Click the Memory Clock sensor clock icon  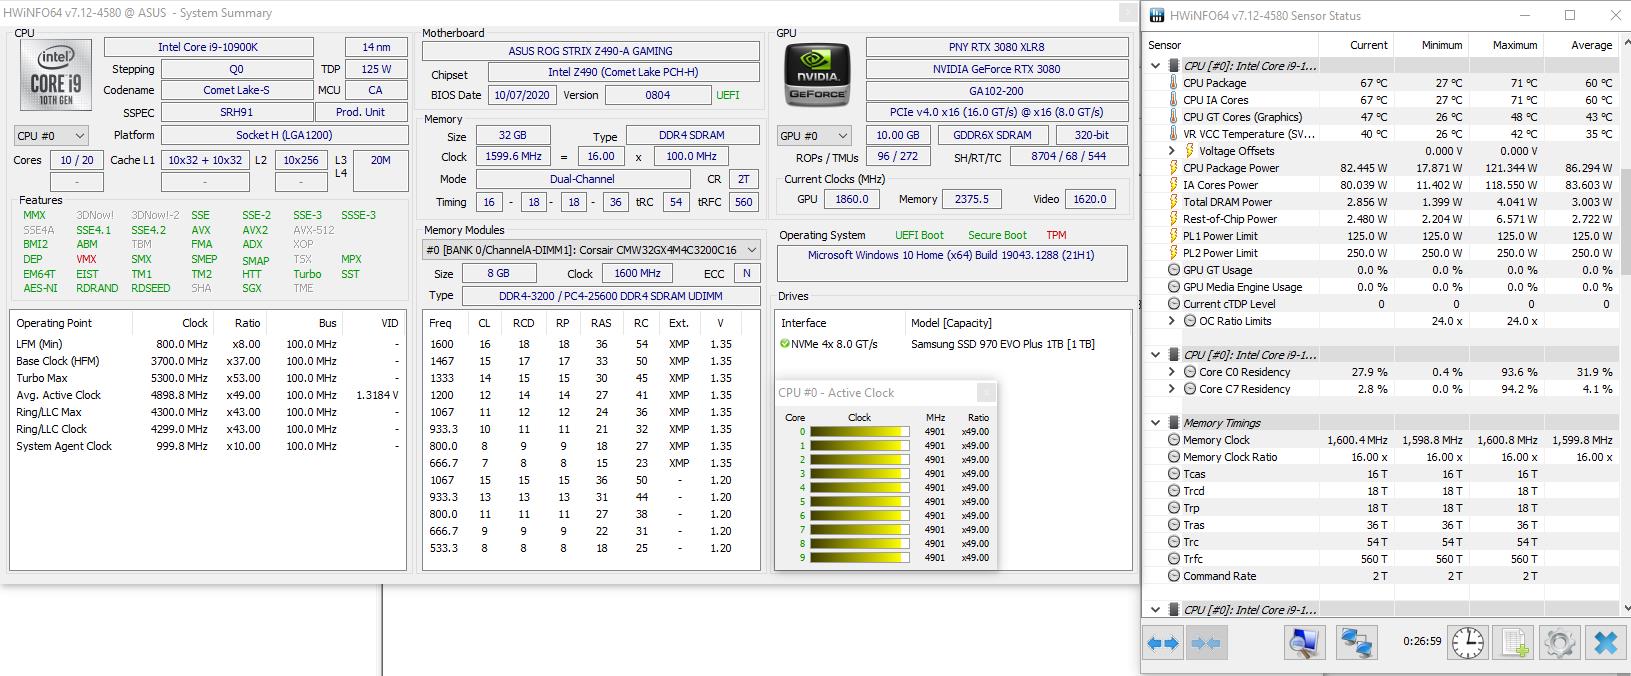[x=1174, y=440]
